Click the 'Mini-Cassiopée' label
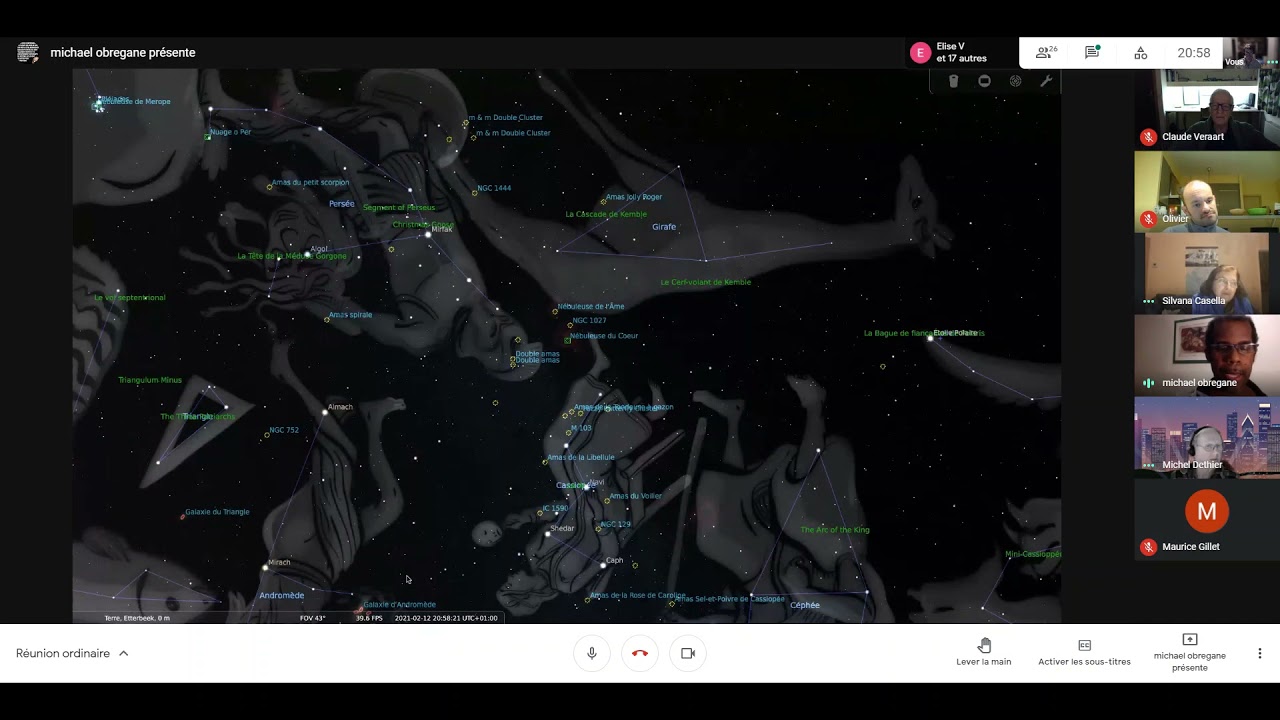1280x720 pixels. pyautogui.click(x=1033, y=554)
